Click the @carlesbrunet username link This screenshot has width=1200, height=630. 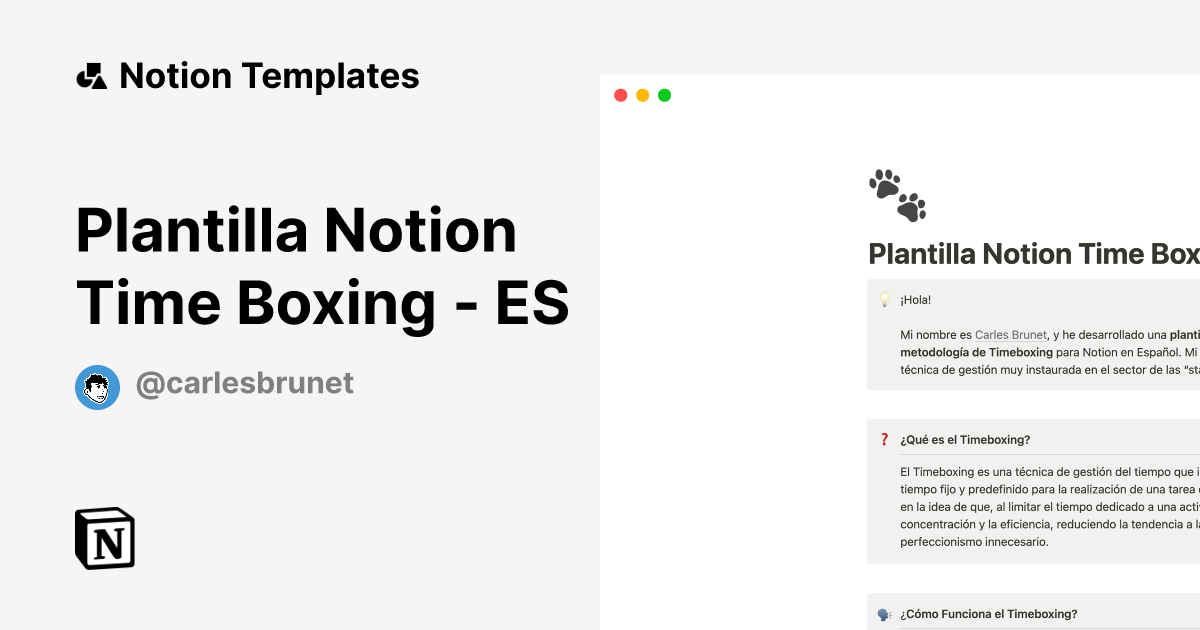[x=244, y=383]
